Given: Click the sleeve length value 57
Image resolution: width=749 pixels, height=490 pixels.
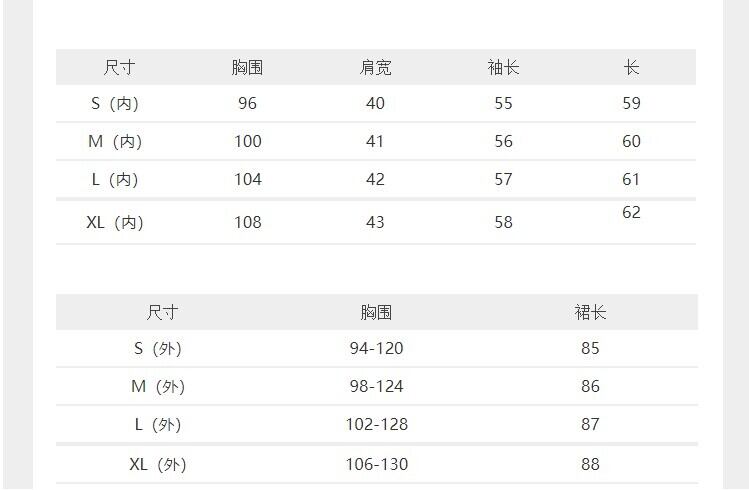Looking at the screenshot, I should pyautogui.click(x=503, y=179).
